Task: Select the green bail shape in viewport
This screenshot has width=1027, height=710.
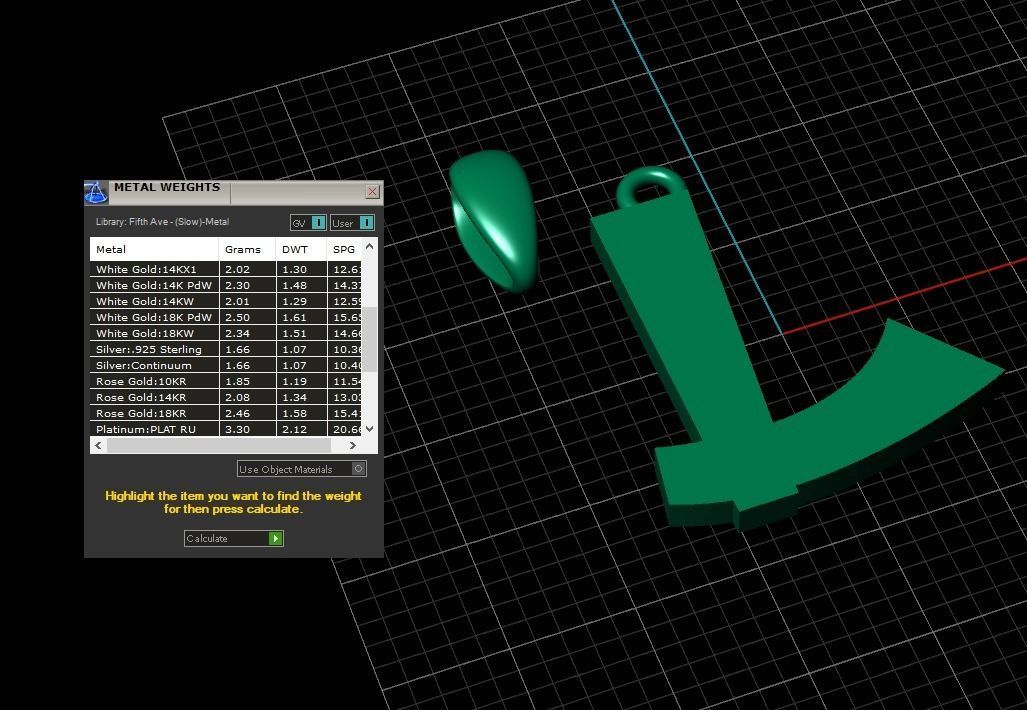Action: (x=494, y=221)
